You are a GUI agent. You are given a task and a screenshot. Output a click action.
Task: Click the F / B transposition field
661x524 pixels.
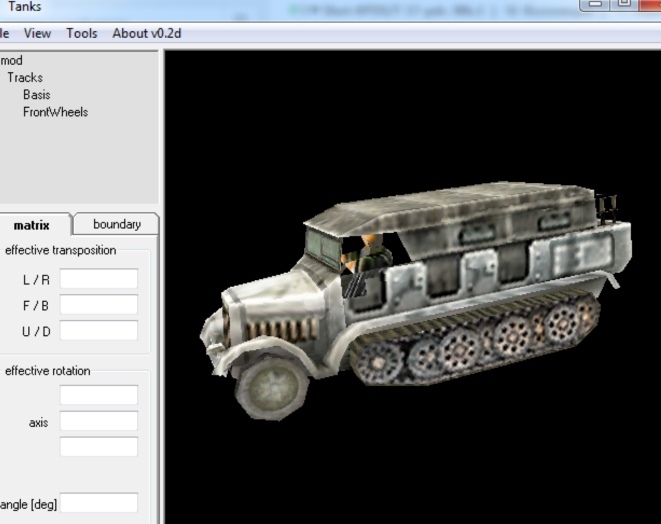click(99, 304)
